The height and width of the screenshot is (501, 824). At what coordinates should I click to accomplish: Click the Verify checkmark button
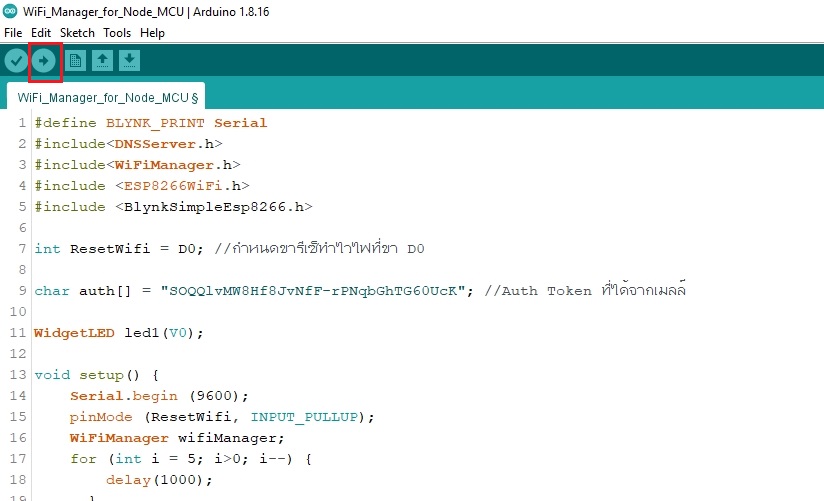pos(16,60)
